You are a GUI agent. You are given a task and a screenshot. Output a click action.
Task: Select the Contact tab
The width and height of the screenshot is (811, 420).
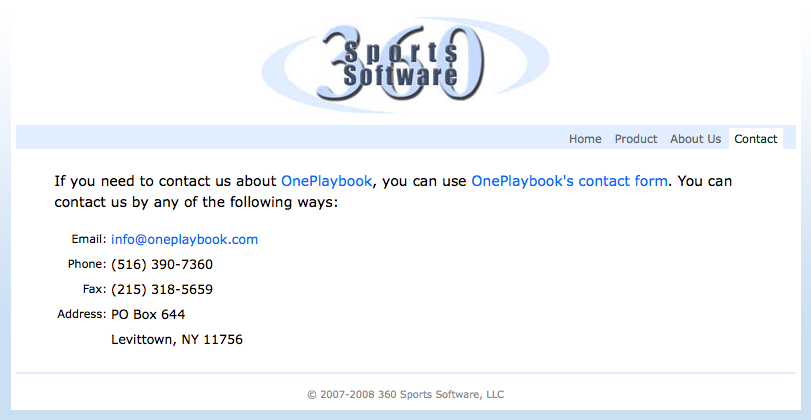point(756,139)
